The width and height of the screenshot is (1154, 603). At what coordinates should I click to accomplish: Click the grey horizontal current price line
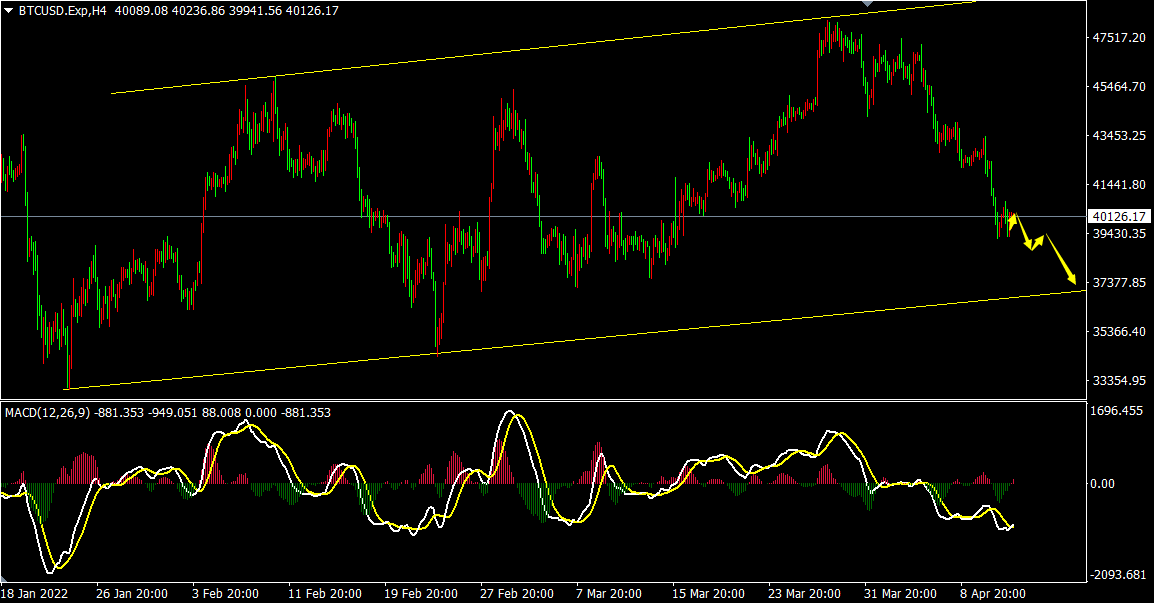click(300, 216)
